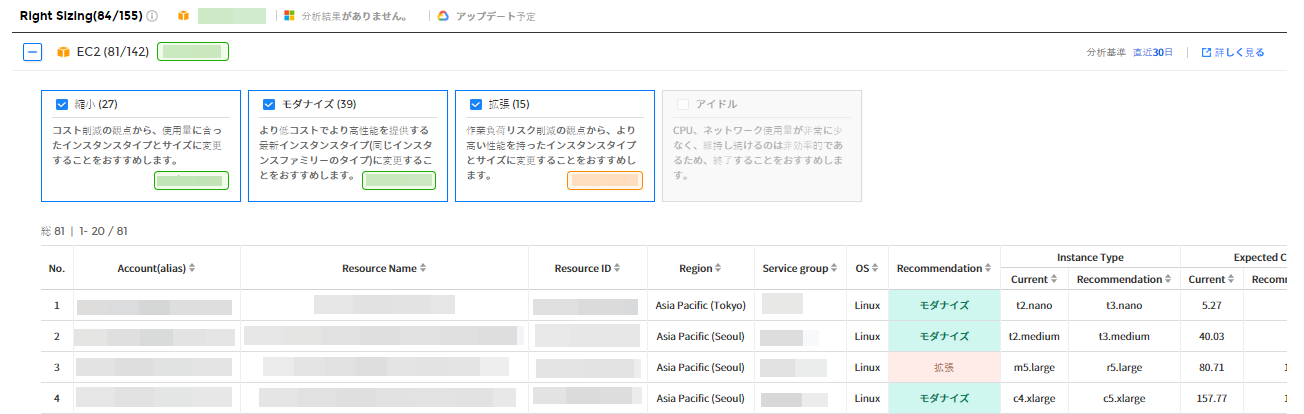Click the info icon beside Right Sizing title
The height and width of the screenshot is (414, 1304).
coord(152,16)
